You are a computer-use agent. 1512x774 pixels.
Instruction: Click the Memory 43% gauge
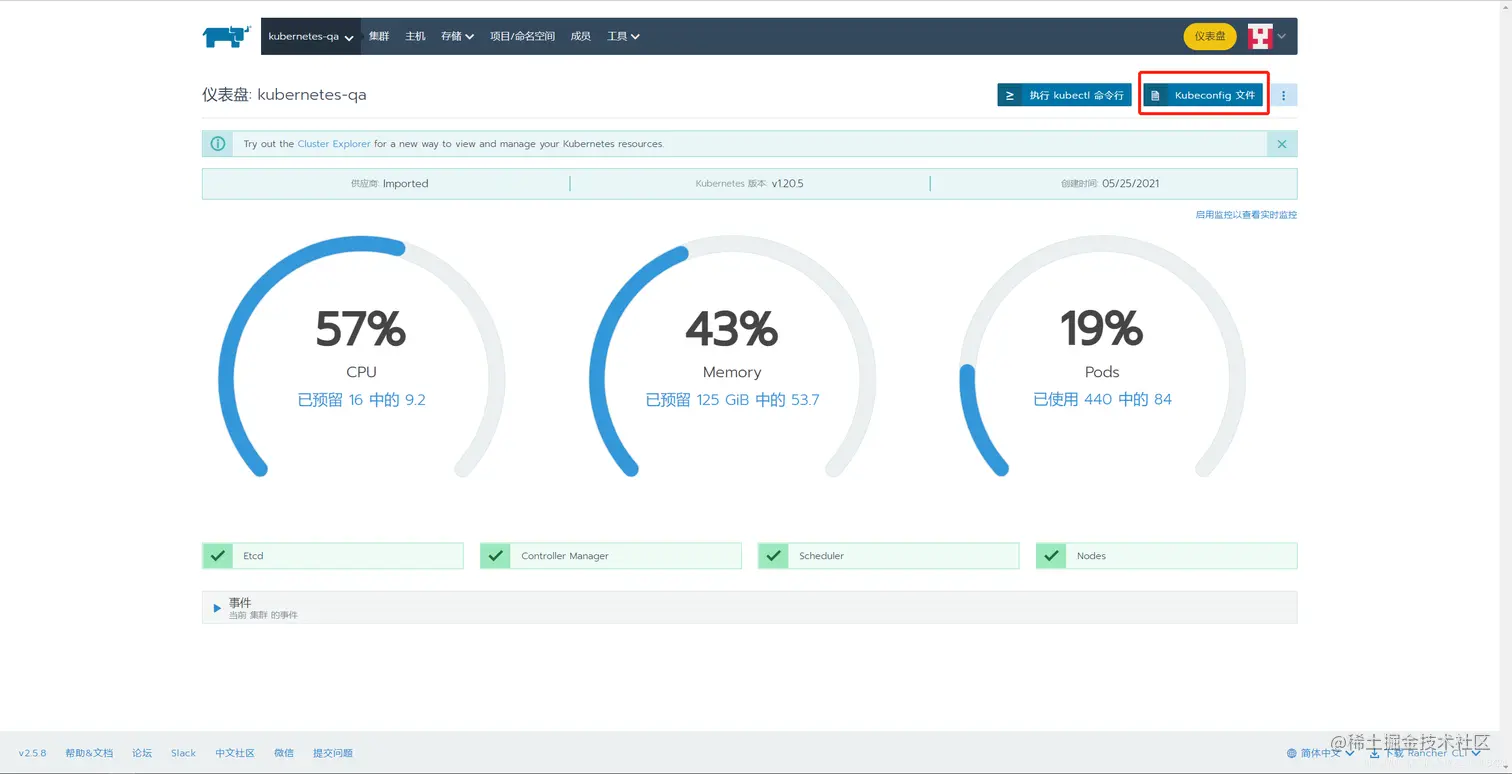click(732, 357)
